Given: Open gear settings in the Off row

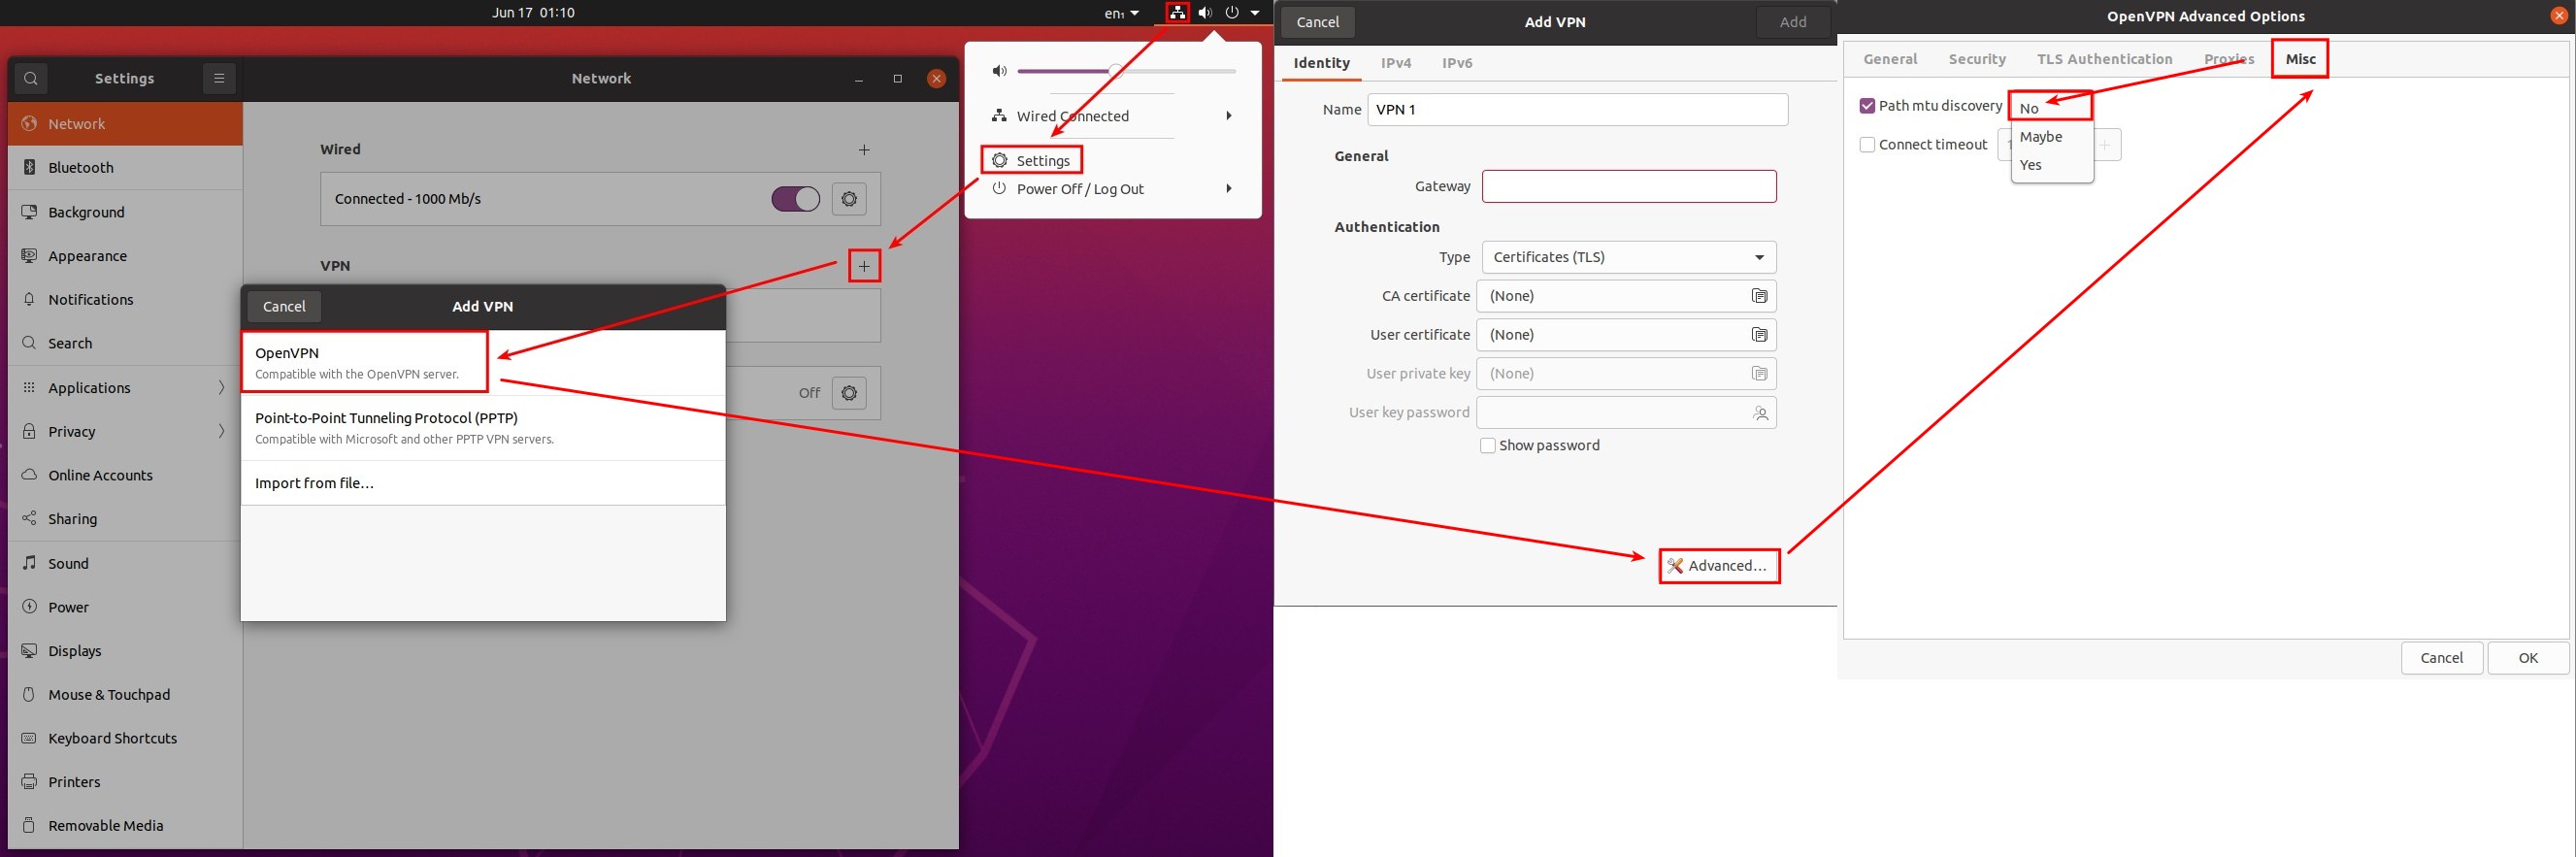Looking at the screenshot, I should pyautogui.click(x=849, y=393).
